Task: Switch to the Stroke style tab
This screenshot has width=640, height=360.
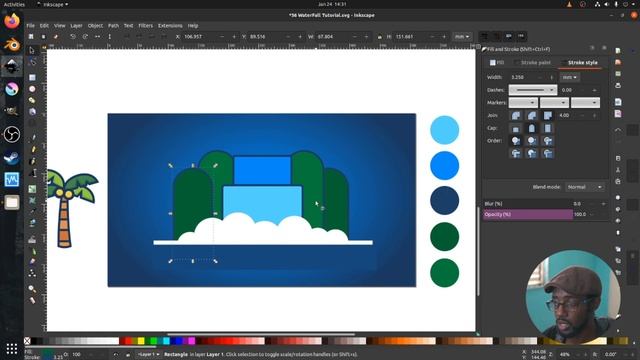Action: 580,62
